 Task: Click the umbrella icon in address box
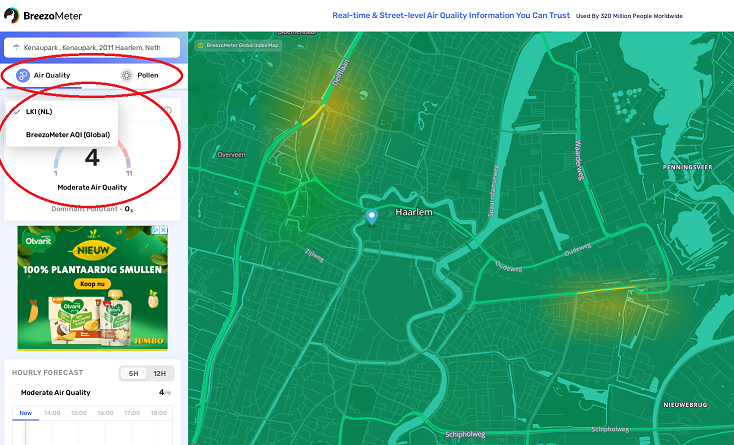16,47
